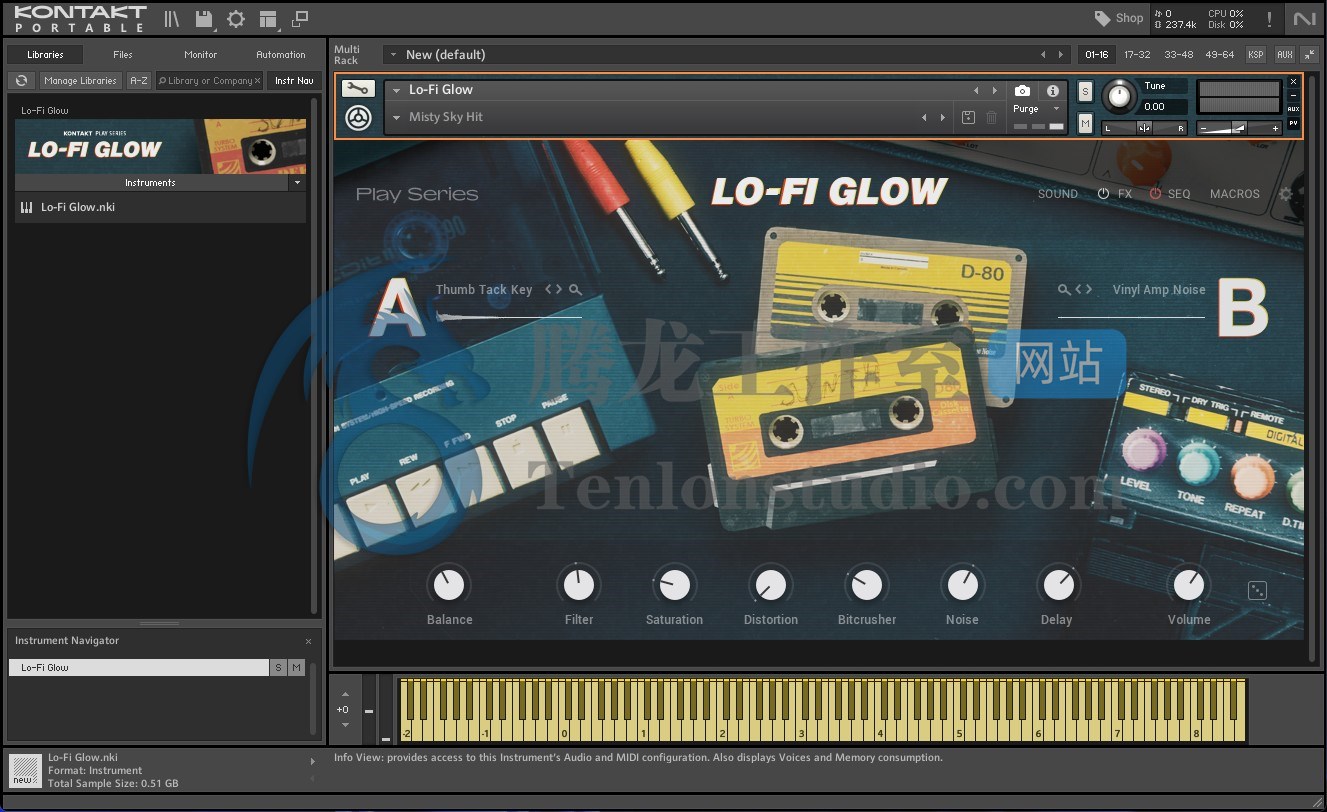The height and width of the screenshot is (812, 1327).
Task: Browse sound A with magnifier icon
Action: click(575, 290)
